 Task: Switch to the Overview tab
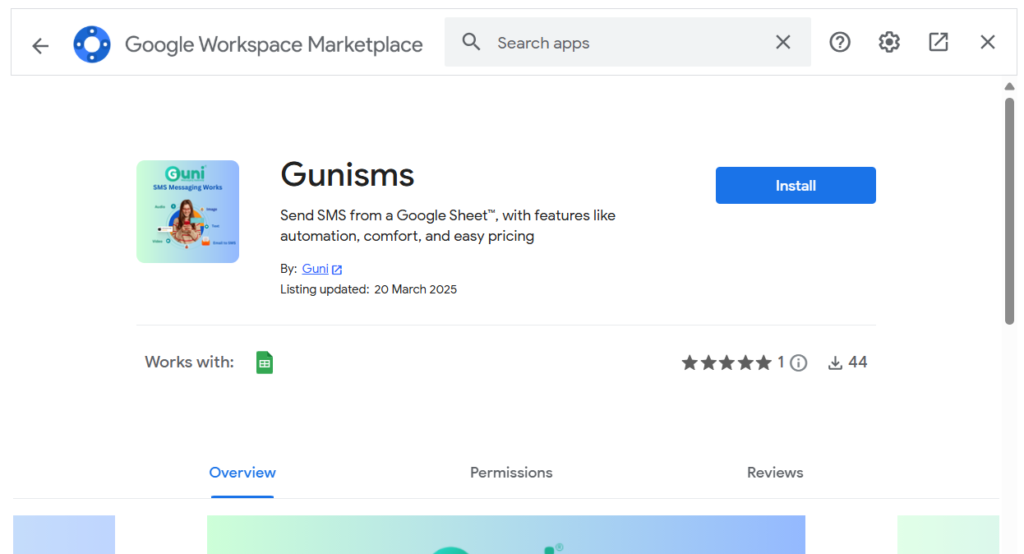pos(242,472)
